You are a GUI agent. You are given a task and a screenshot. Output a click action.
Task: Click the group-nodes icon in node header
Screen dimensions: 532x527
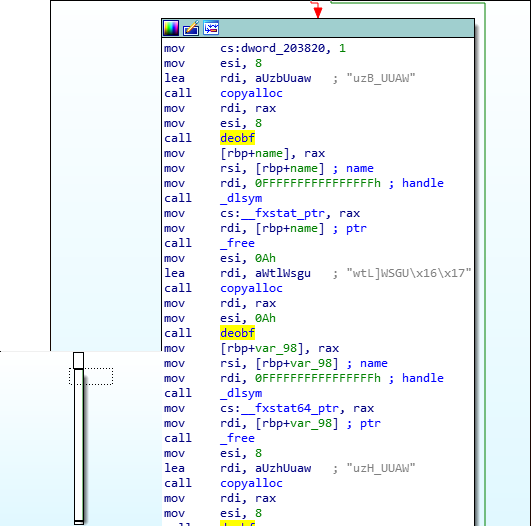[211, 28]
